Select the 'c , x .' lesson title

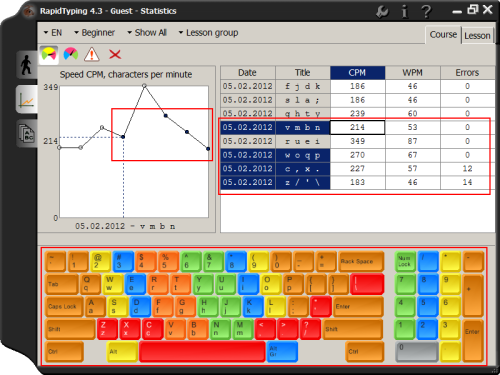coord(303,169)
